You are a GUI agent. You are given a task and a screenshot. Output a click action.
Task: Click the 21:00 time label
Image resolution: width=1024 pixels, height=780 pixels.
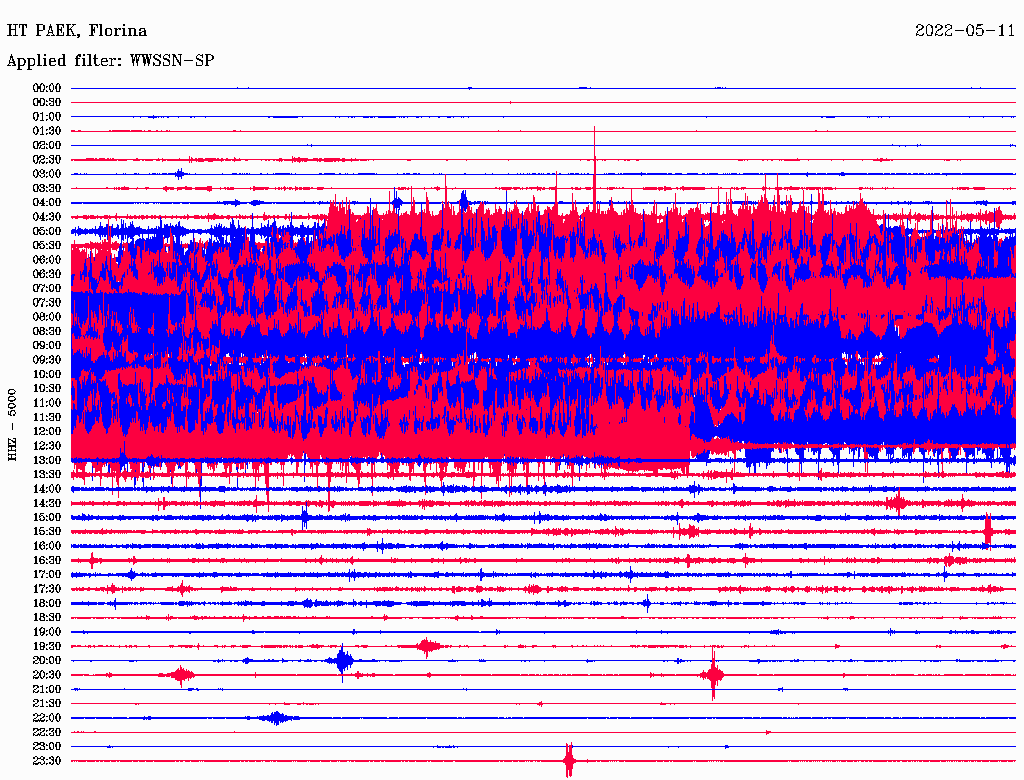click(x=47, y=690)
